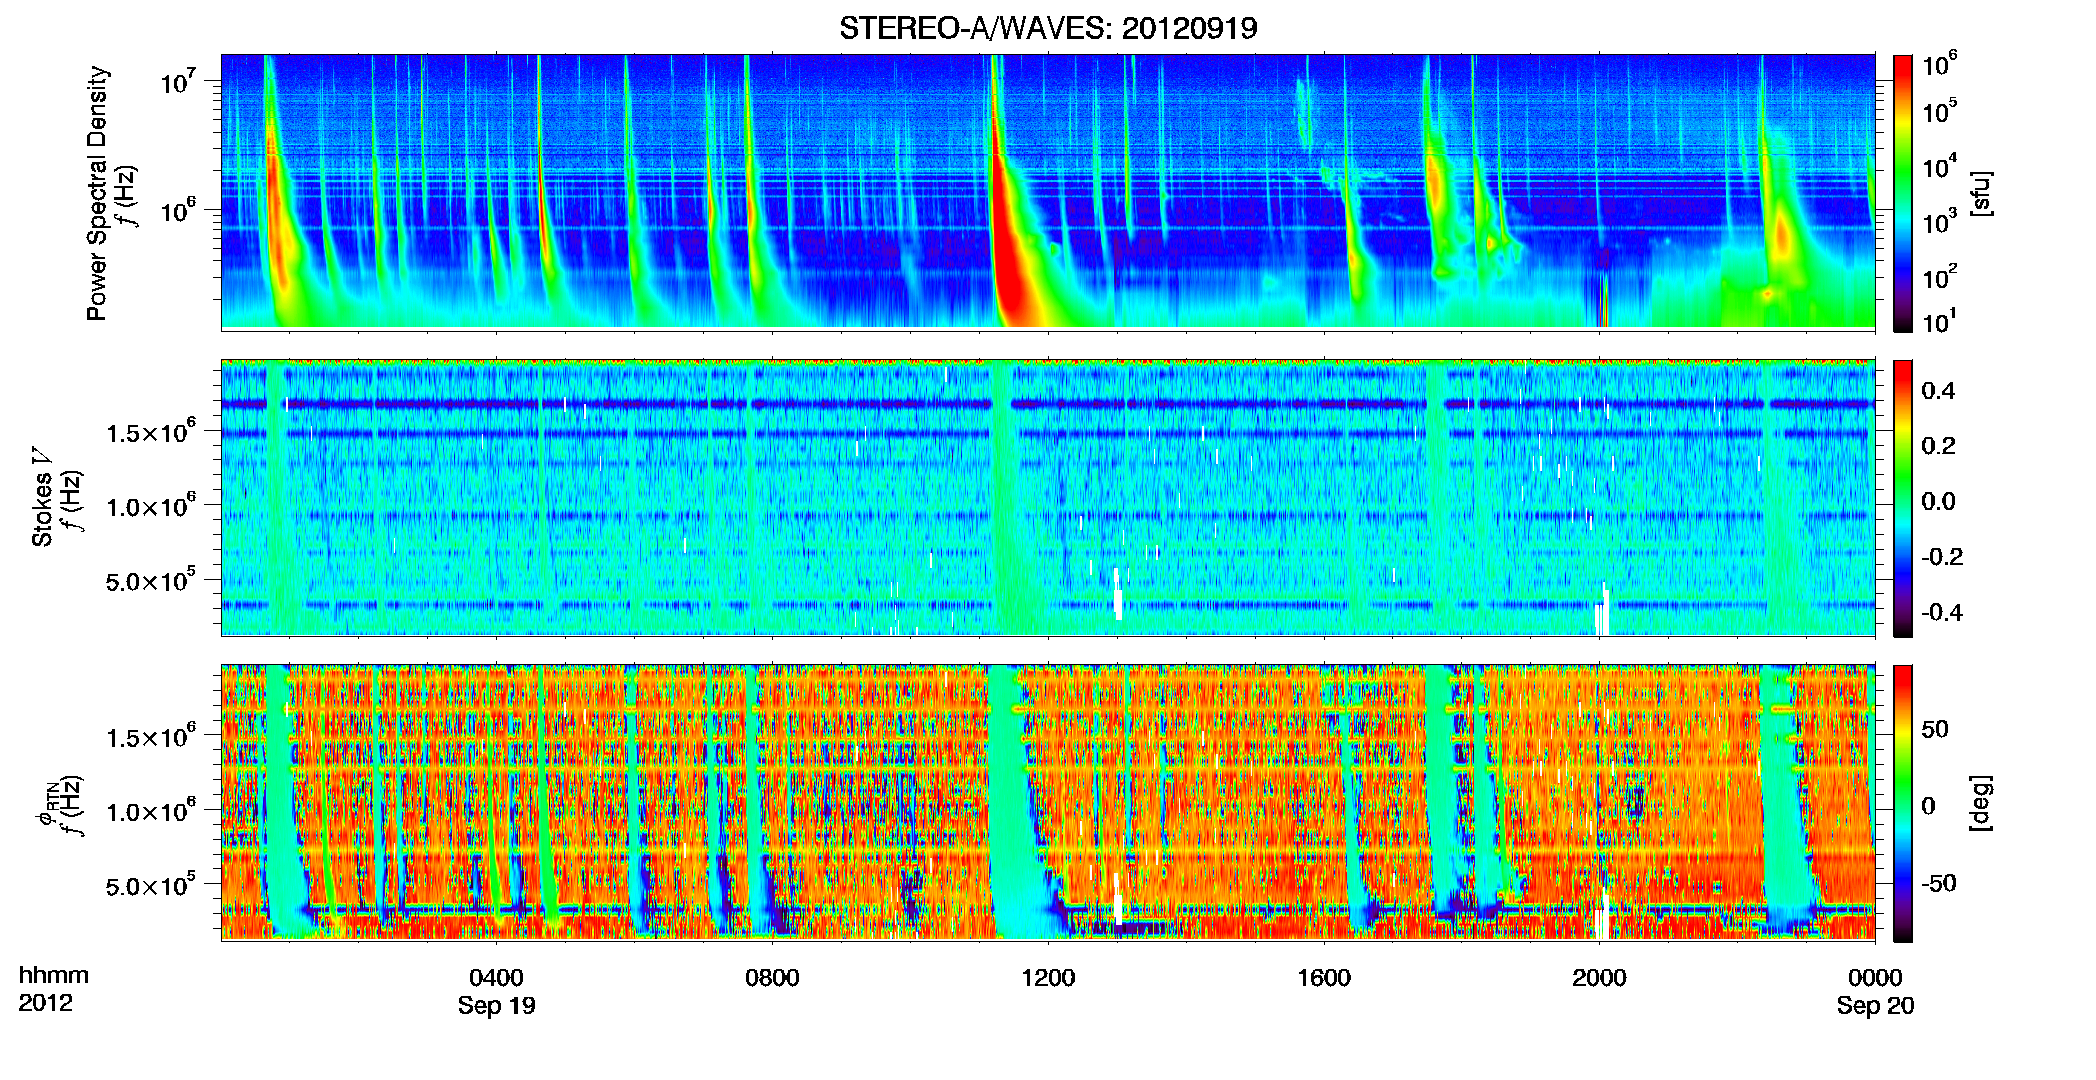Image resolution: width=2096 pixels, height=1080 pixels.
Task: Click the "2012" year label
Action: click(x=45, y=1003)
